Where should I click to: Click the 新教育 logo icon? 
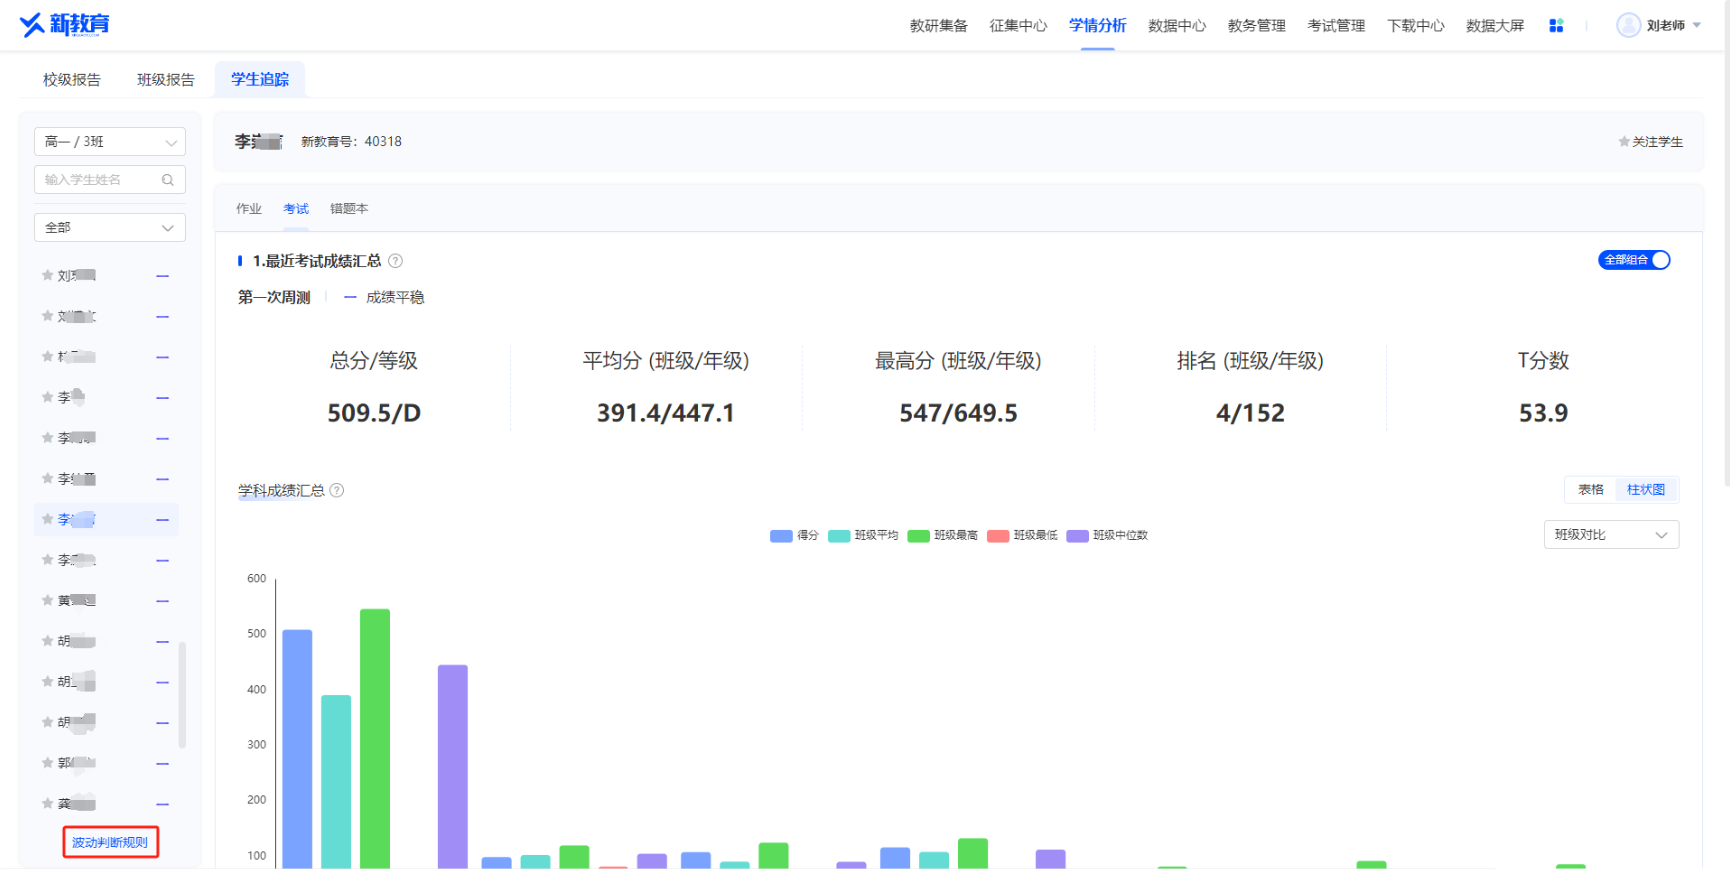(x=33, y=25)
